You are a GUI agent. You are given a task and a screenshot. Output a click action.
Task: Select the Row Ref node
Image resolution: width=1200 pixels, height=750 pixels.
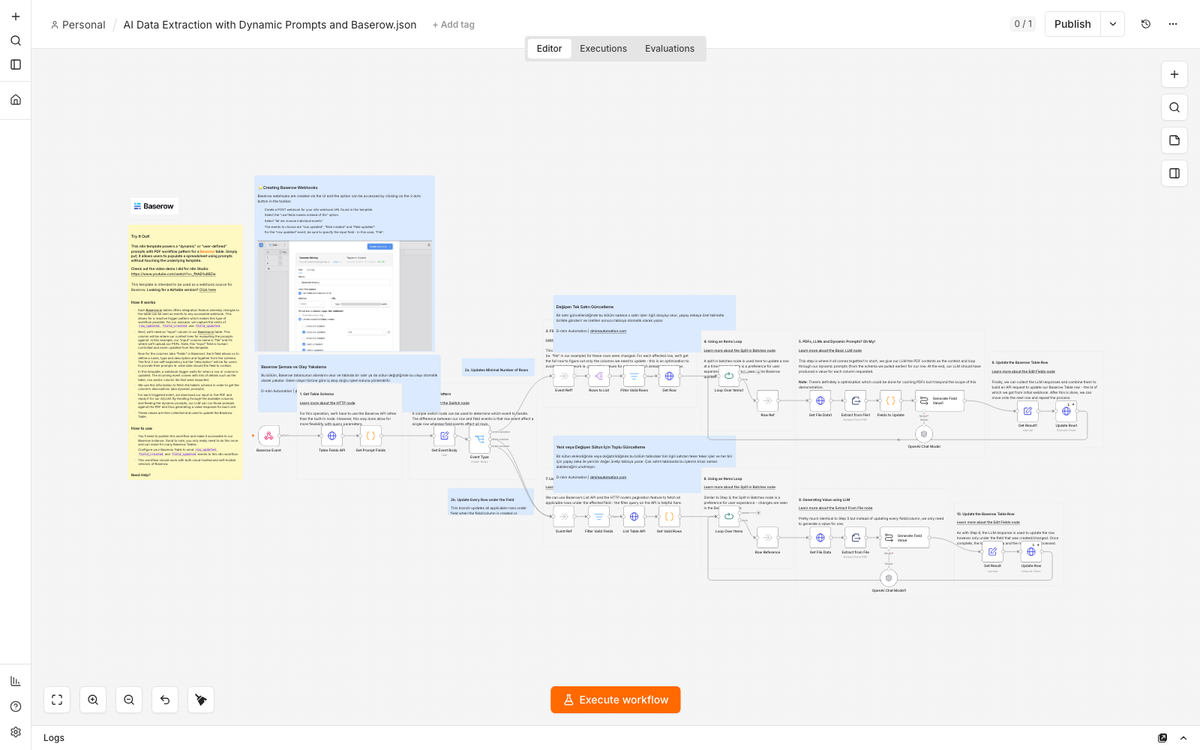pos(767,400)
